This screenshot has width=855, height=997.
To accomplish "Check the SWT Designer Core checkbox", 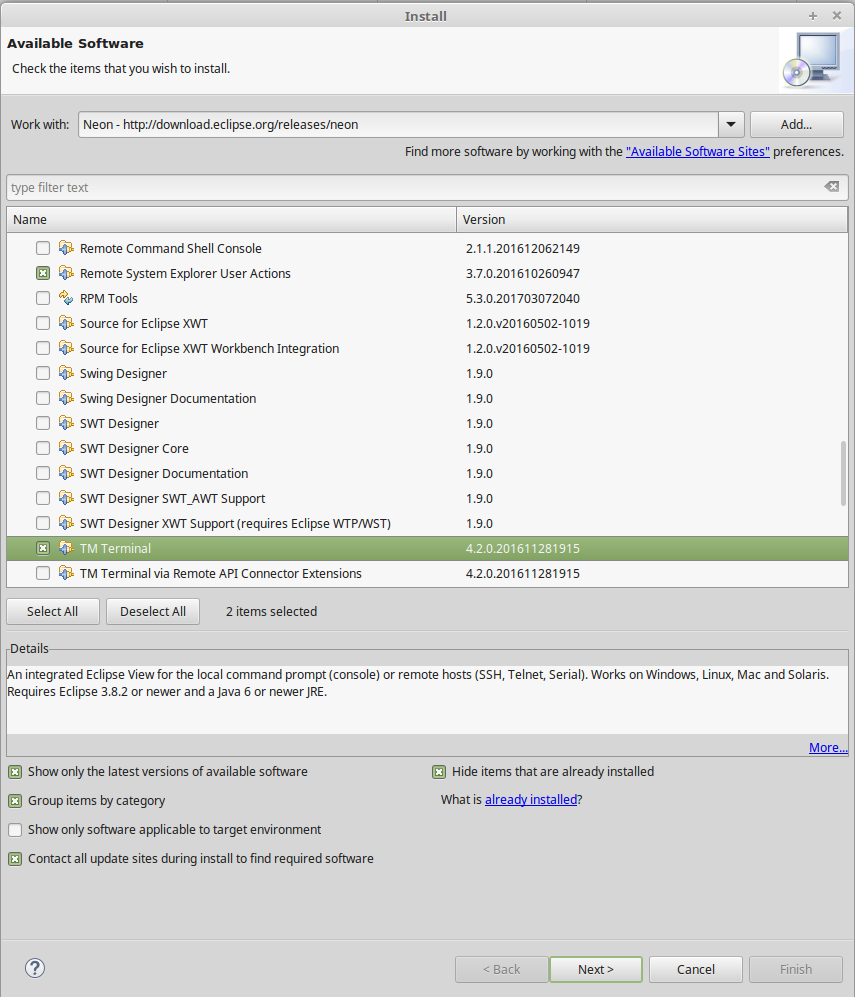I will click(43, 448).
